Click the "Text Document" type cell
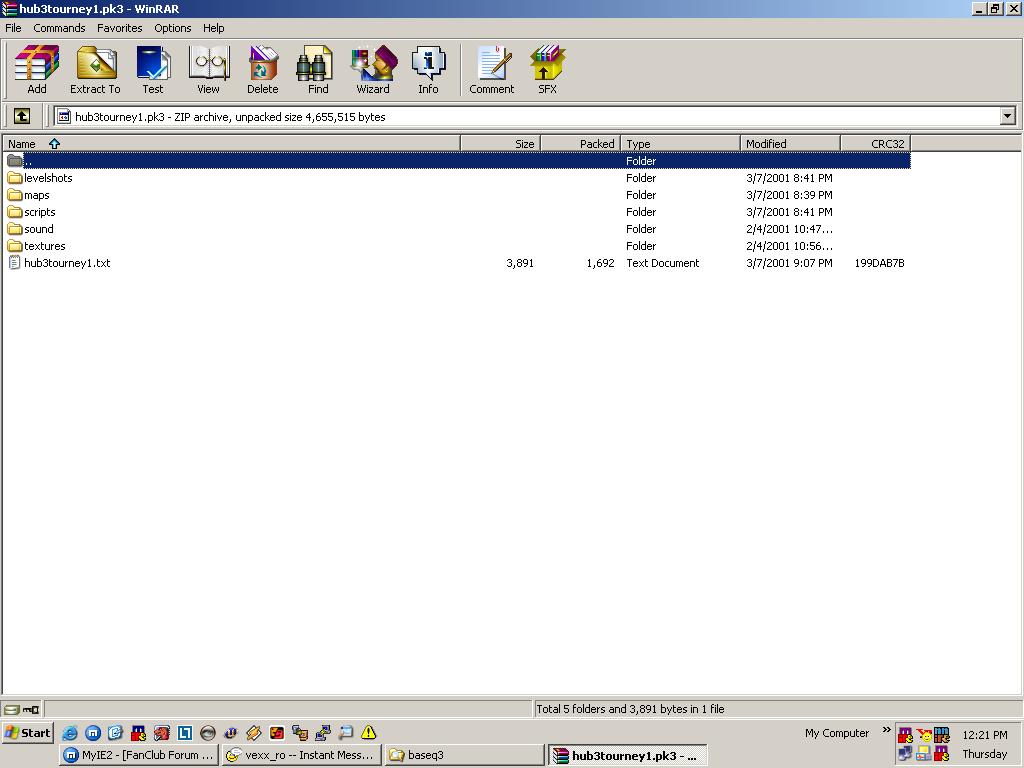The image size is (1024, 768). coord(662,263)
